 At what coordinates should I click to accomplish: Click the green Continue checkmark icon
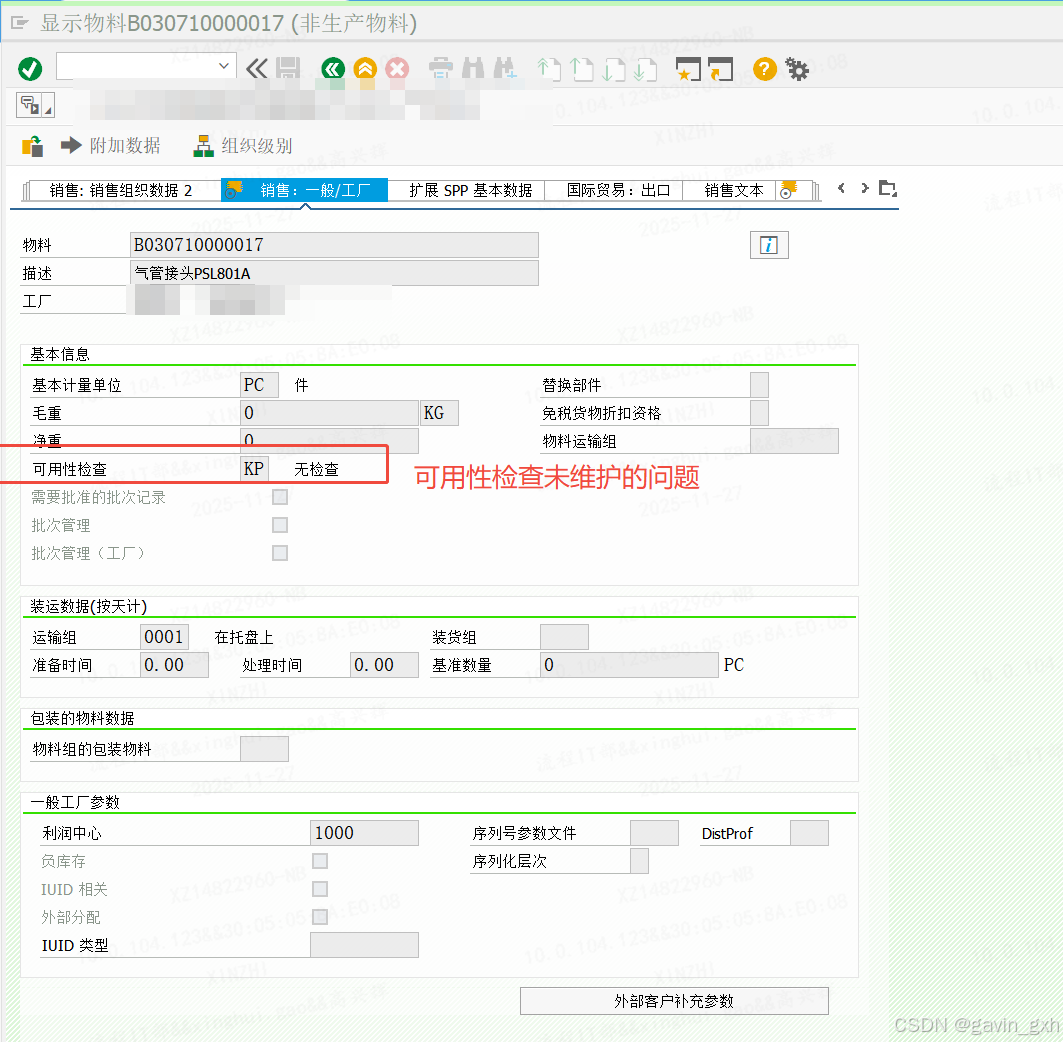point(30,69)
